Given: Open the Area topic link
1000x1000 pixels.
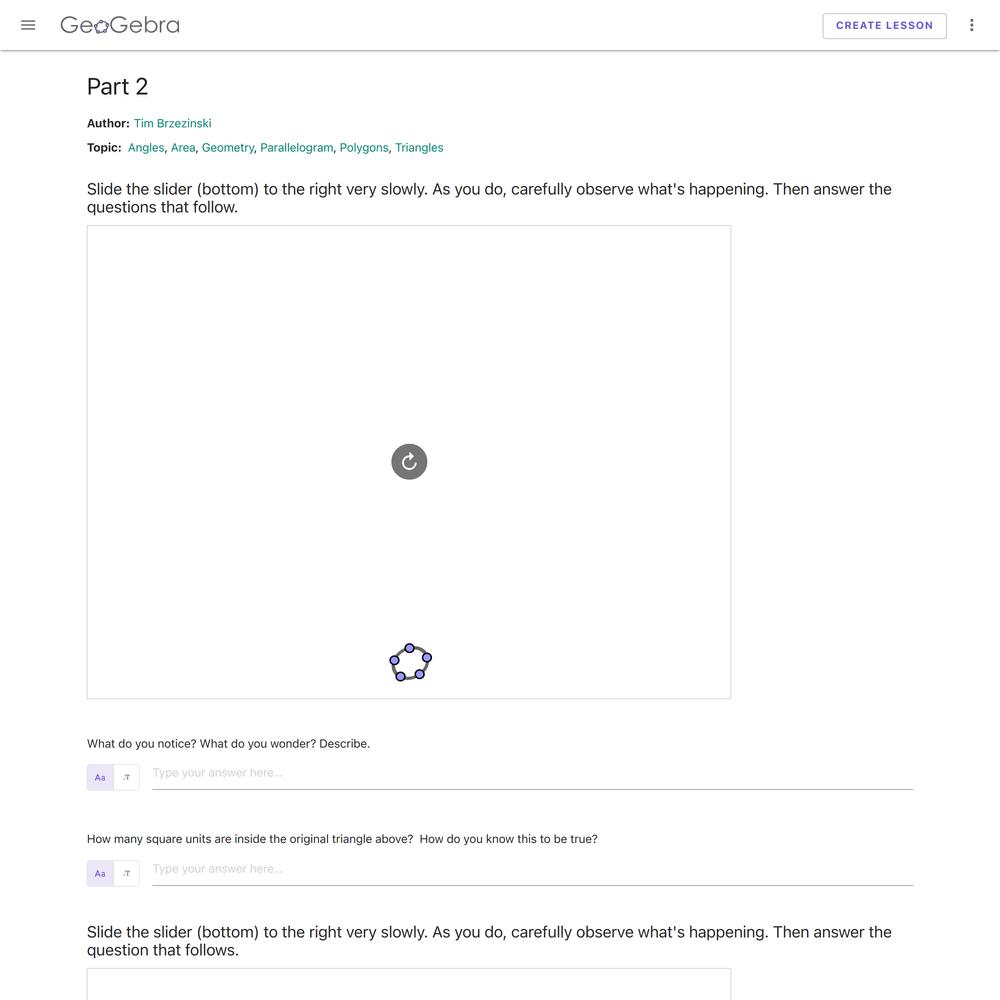Looking at the screenshot, I should click(183, 147).
